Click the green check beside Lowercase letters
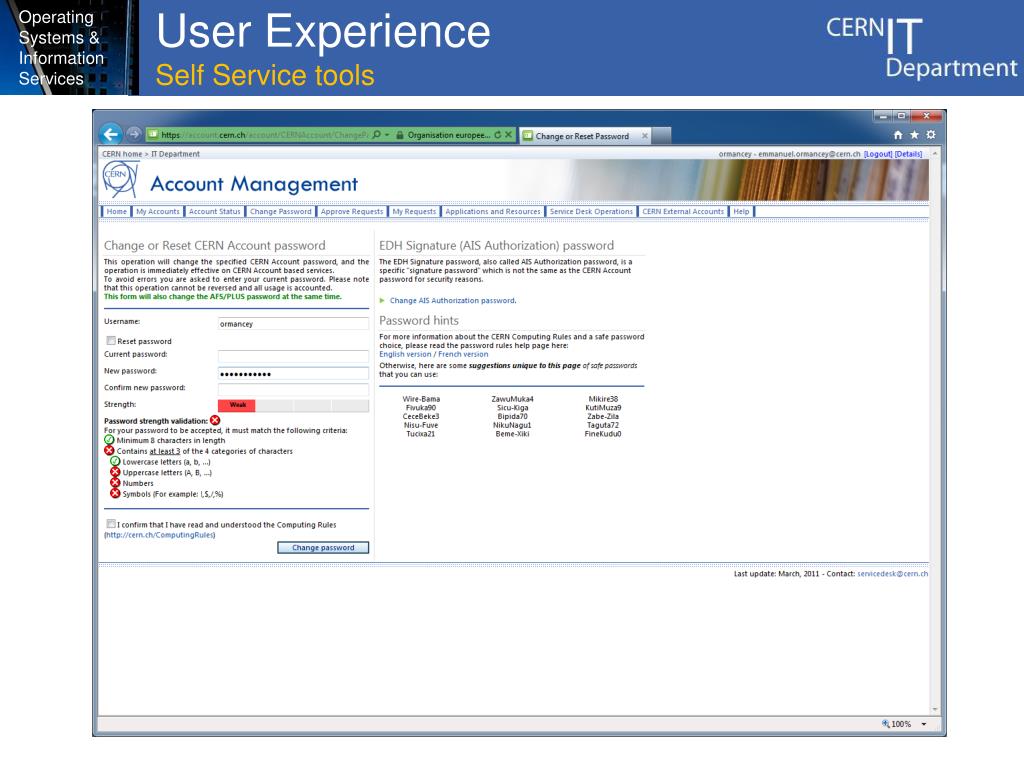Viewport: 1024px width, 768px height. tap(115, 461)
